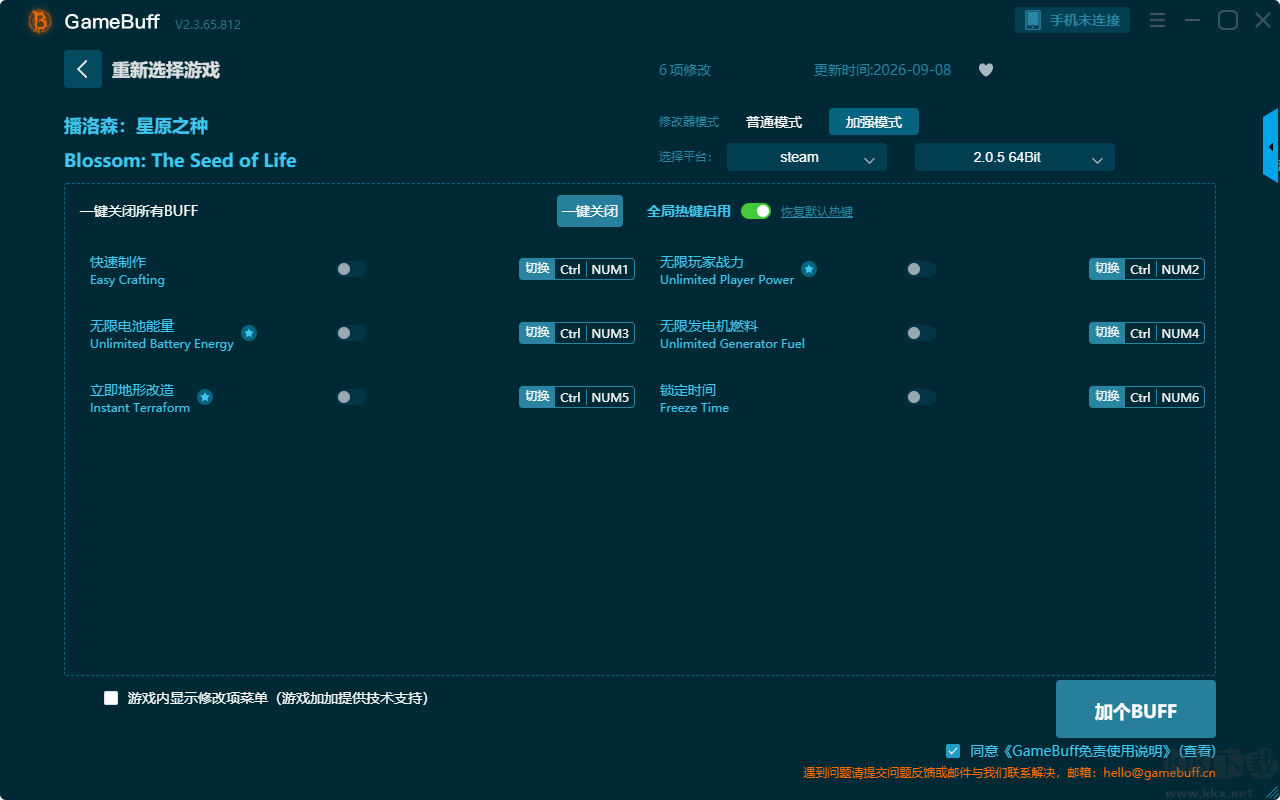
Task: Click the 切换 button for Instant Terraform
Action: click(537, 397)
